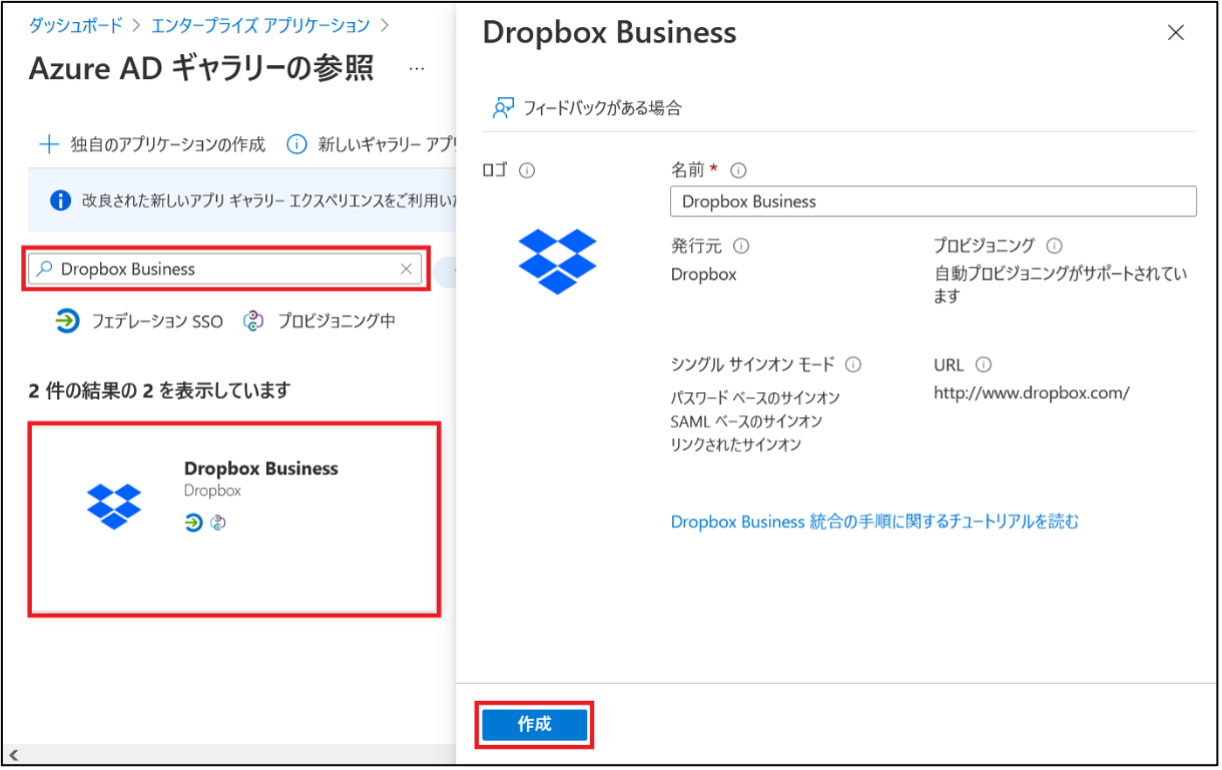Click info icon next to URL
Image resolution: width=1222 pixels, height=770 pixels.
pyautogui.click(x=983, y=365)
